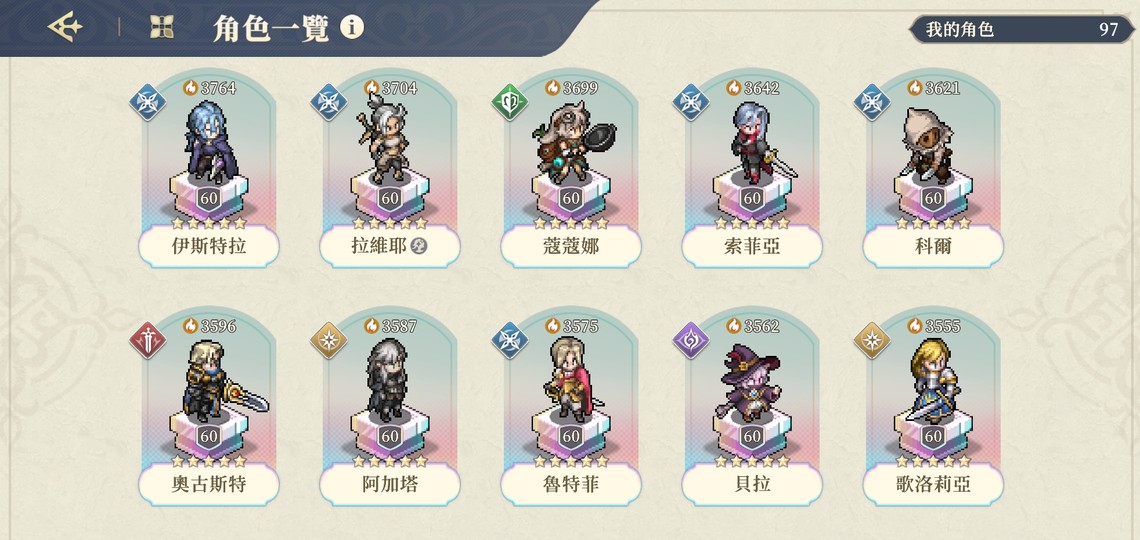Click the red sword emblem on 奧古斯特
The height and width of the screenshot is (540, 1140).
coord(148,340)
